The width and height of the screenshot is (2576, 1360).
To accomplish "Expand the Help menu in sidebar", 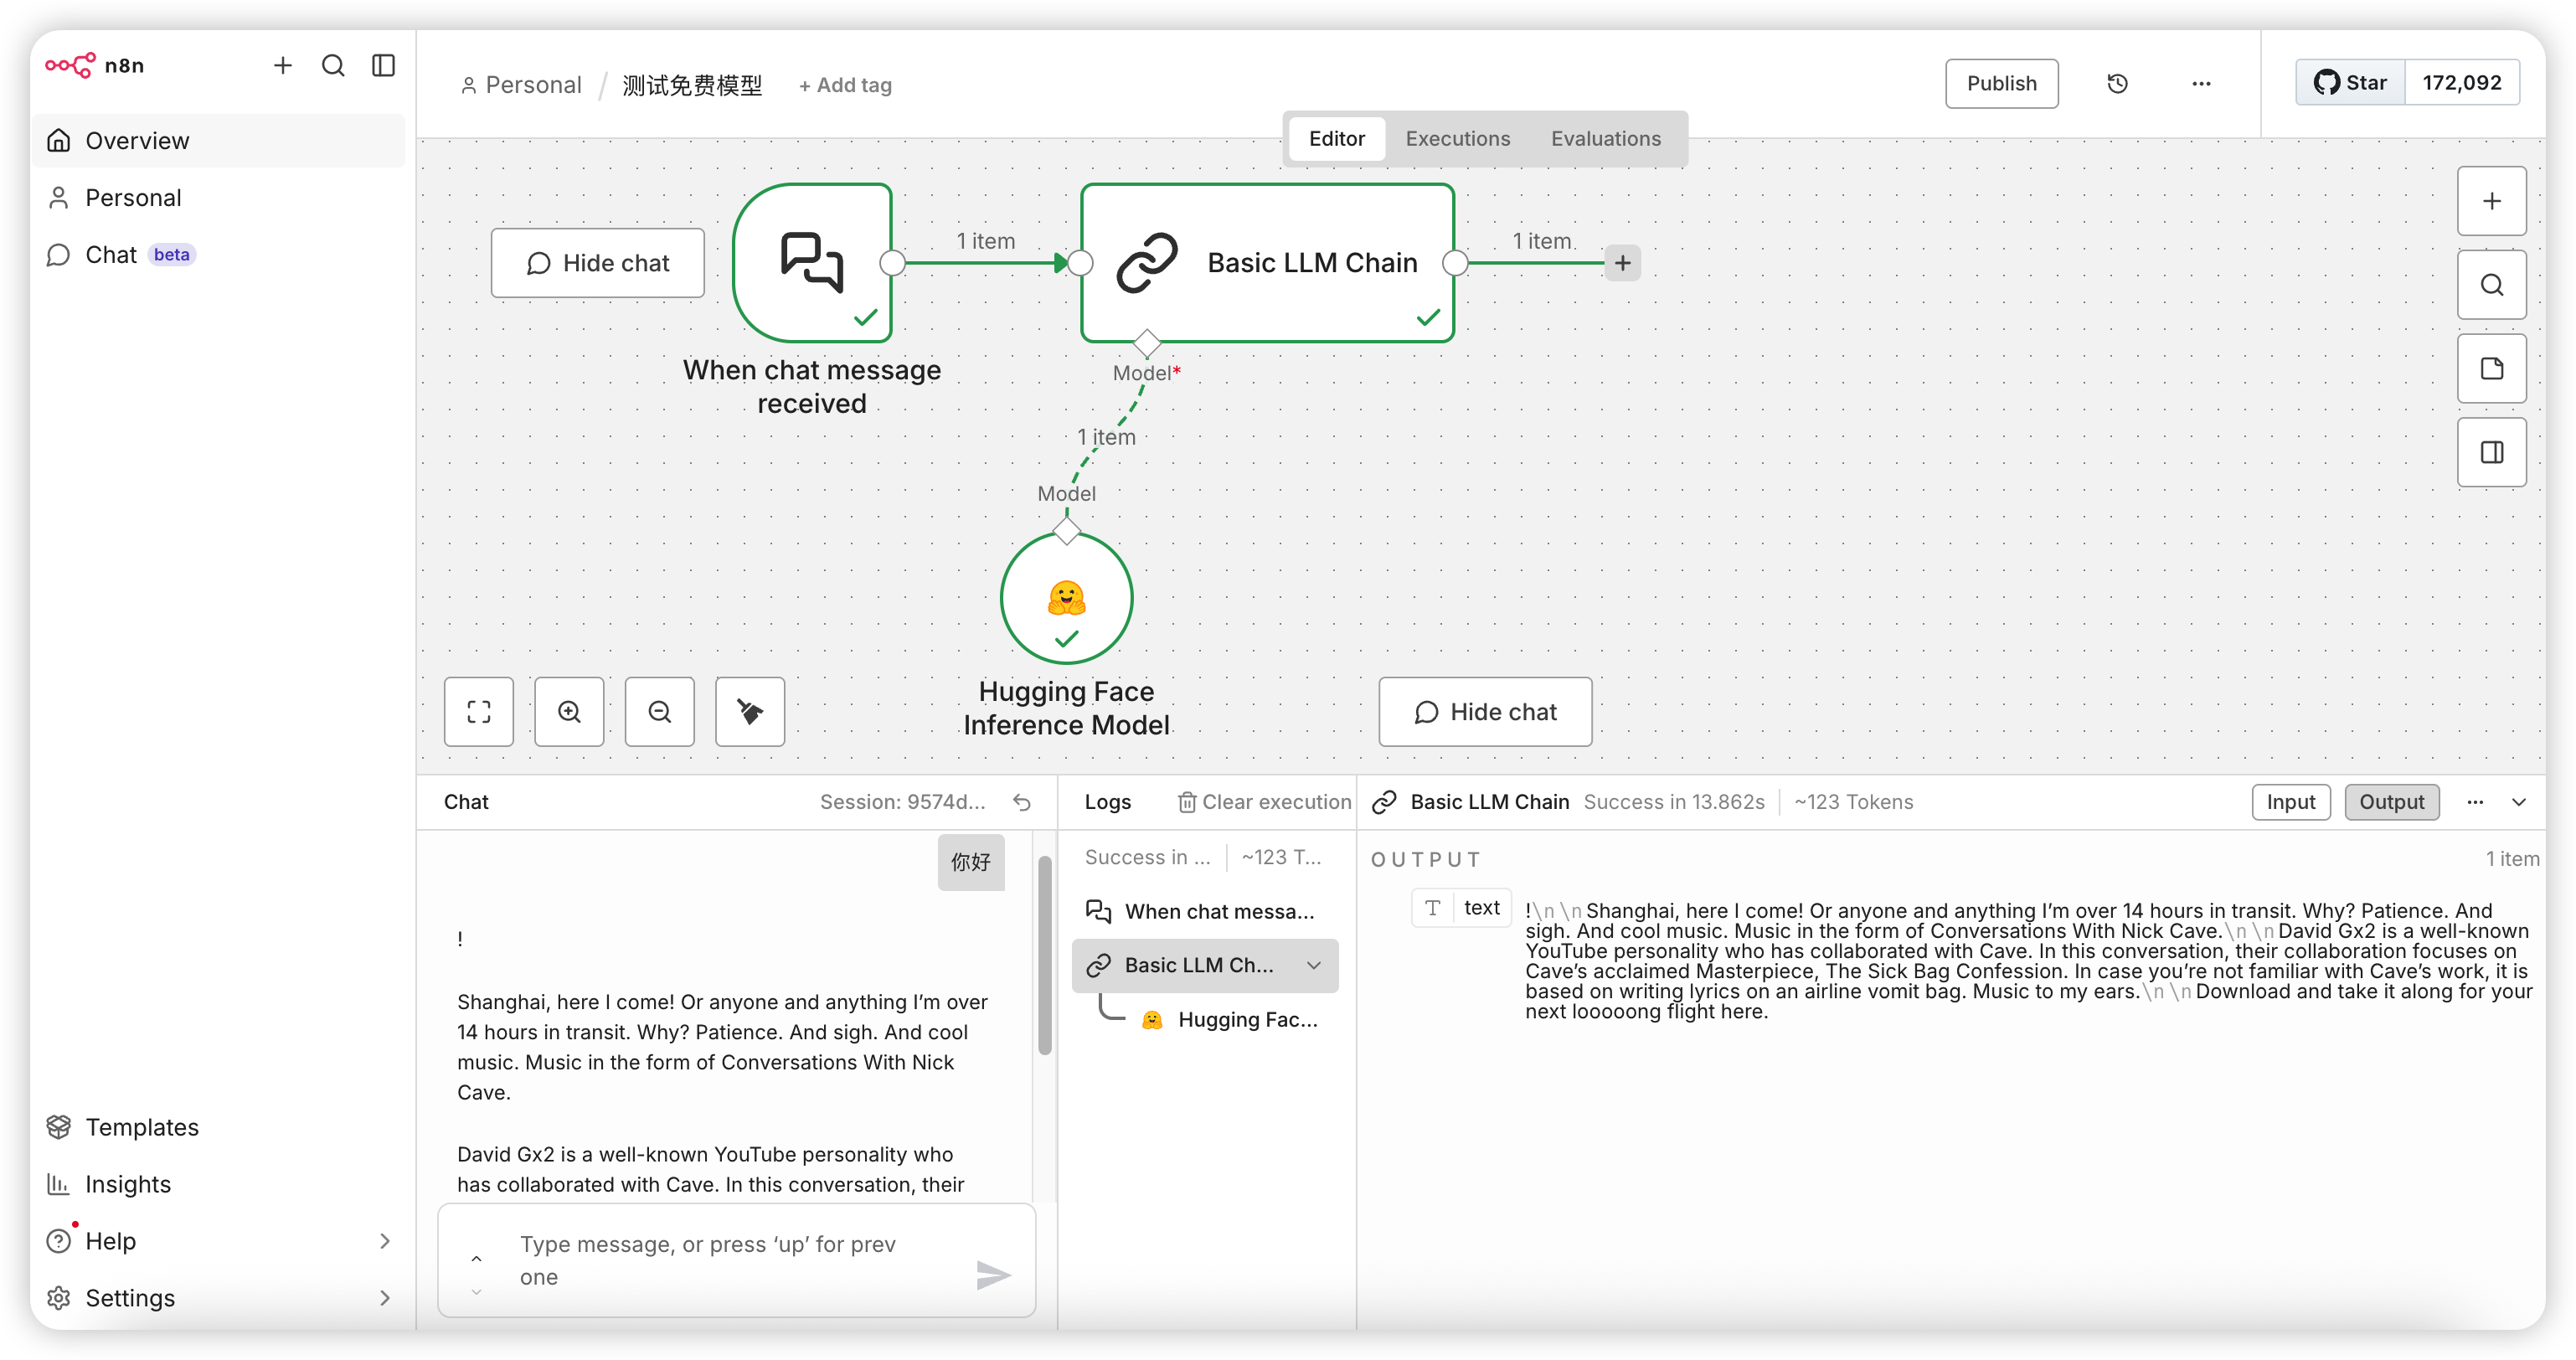I will 384,1241.
